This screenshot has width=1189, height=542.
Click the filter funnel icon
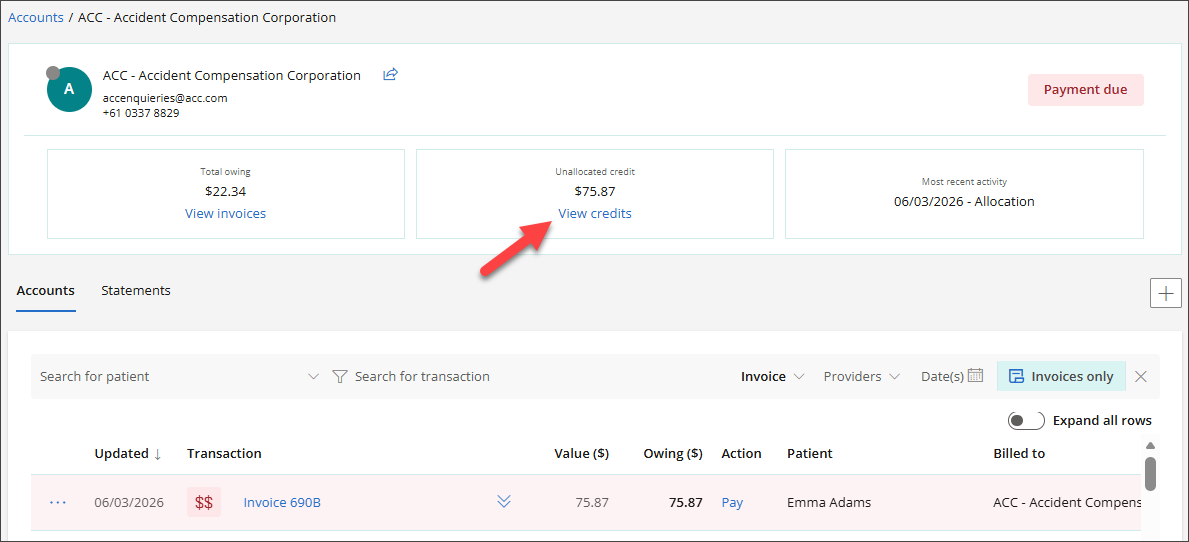tap(340, 377)
